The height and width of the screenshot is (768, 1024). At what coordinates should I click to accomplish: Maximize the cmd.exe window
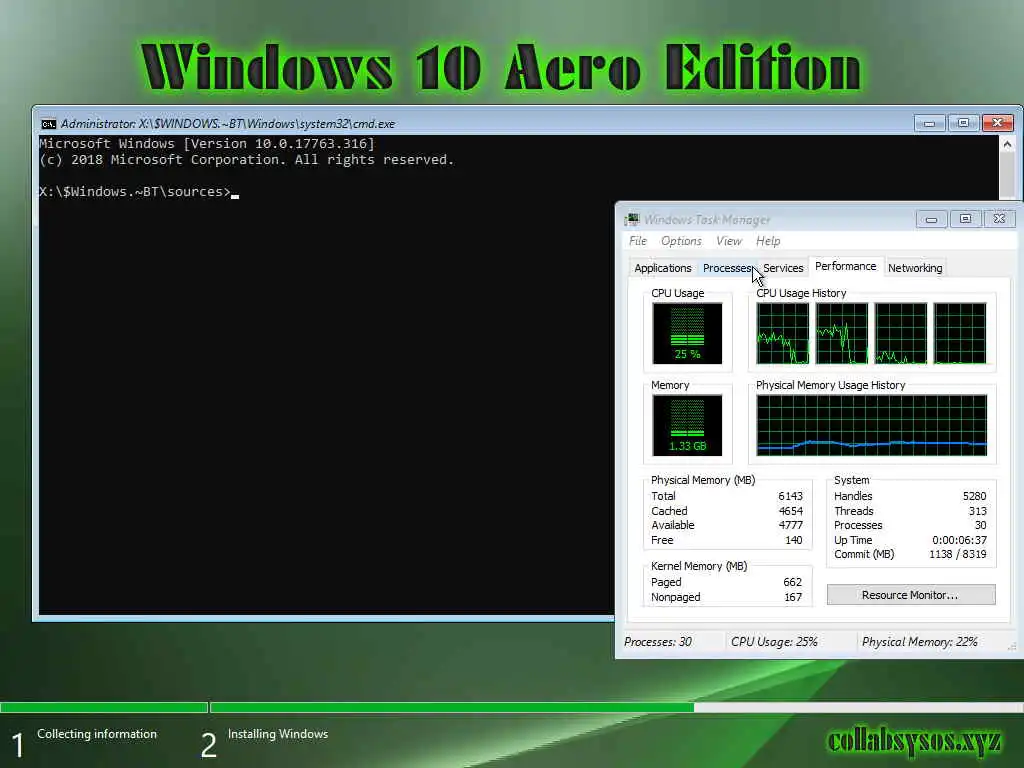click(963, 123)
